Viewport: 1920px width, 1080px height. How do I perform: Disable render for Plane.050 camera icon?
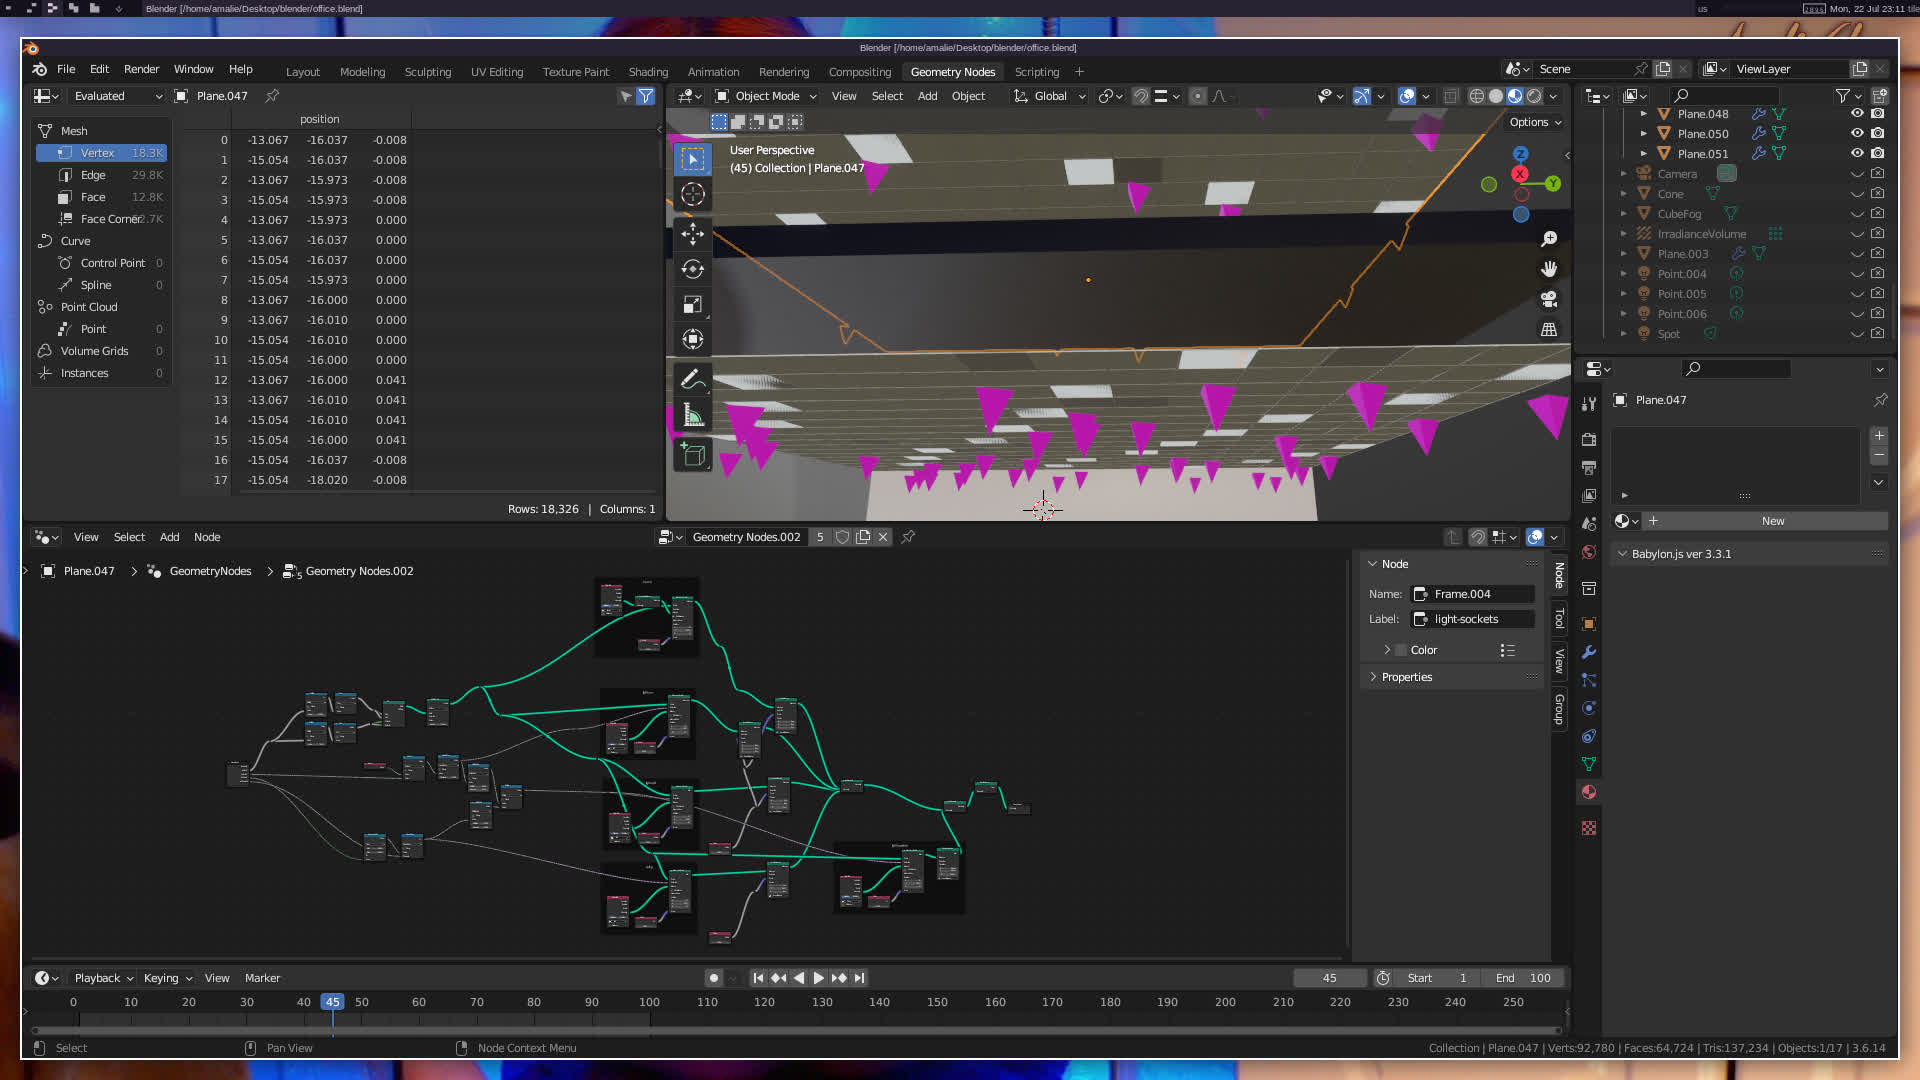click(x=1878, y=133)
